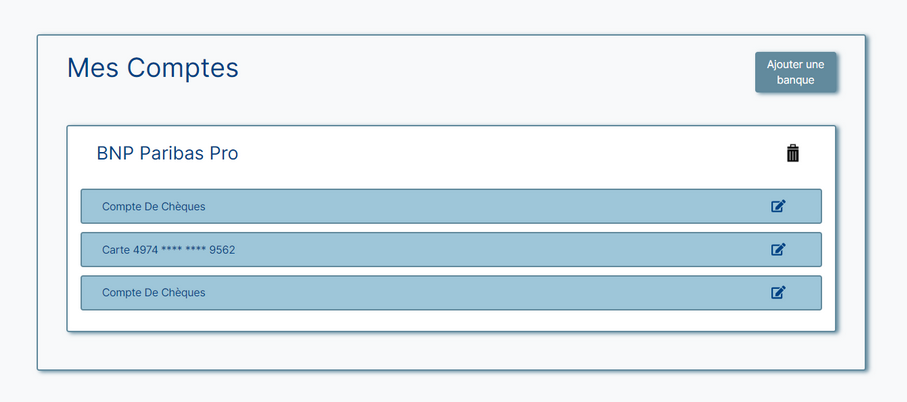Screen dimensions: 907x402
Task: Click the digits 4974 in card row
Action: [146, 250]
